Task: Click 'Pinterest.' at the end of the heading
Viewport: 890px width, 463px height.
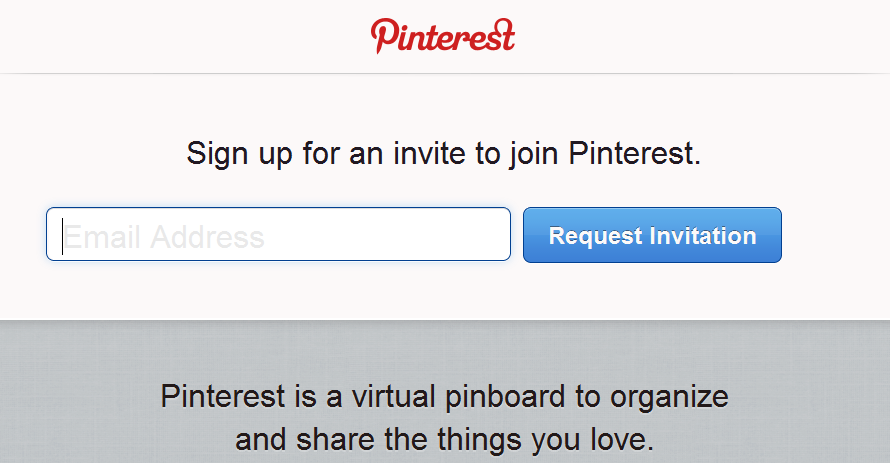Action: 635,153
